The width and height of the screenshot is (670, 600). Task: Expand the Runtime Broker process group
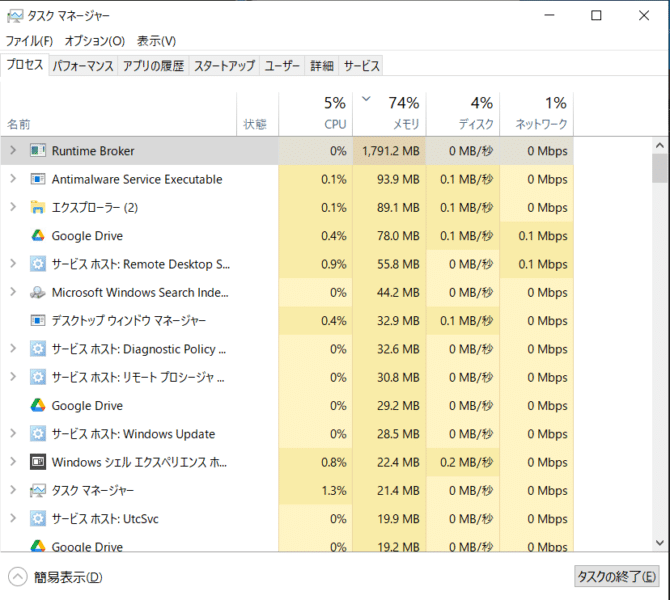(x=13, y=150)
